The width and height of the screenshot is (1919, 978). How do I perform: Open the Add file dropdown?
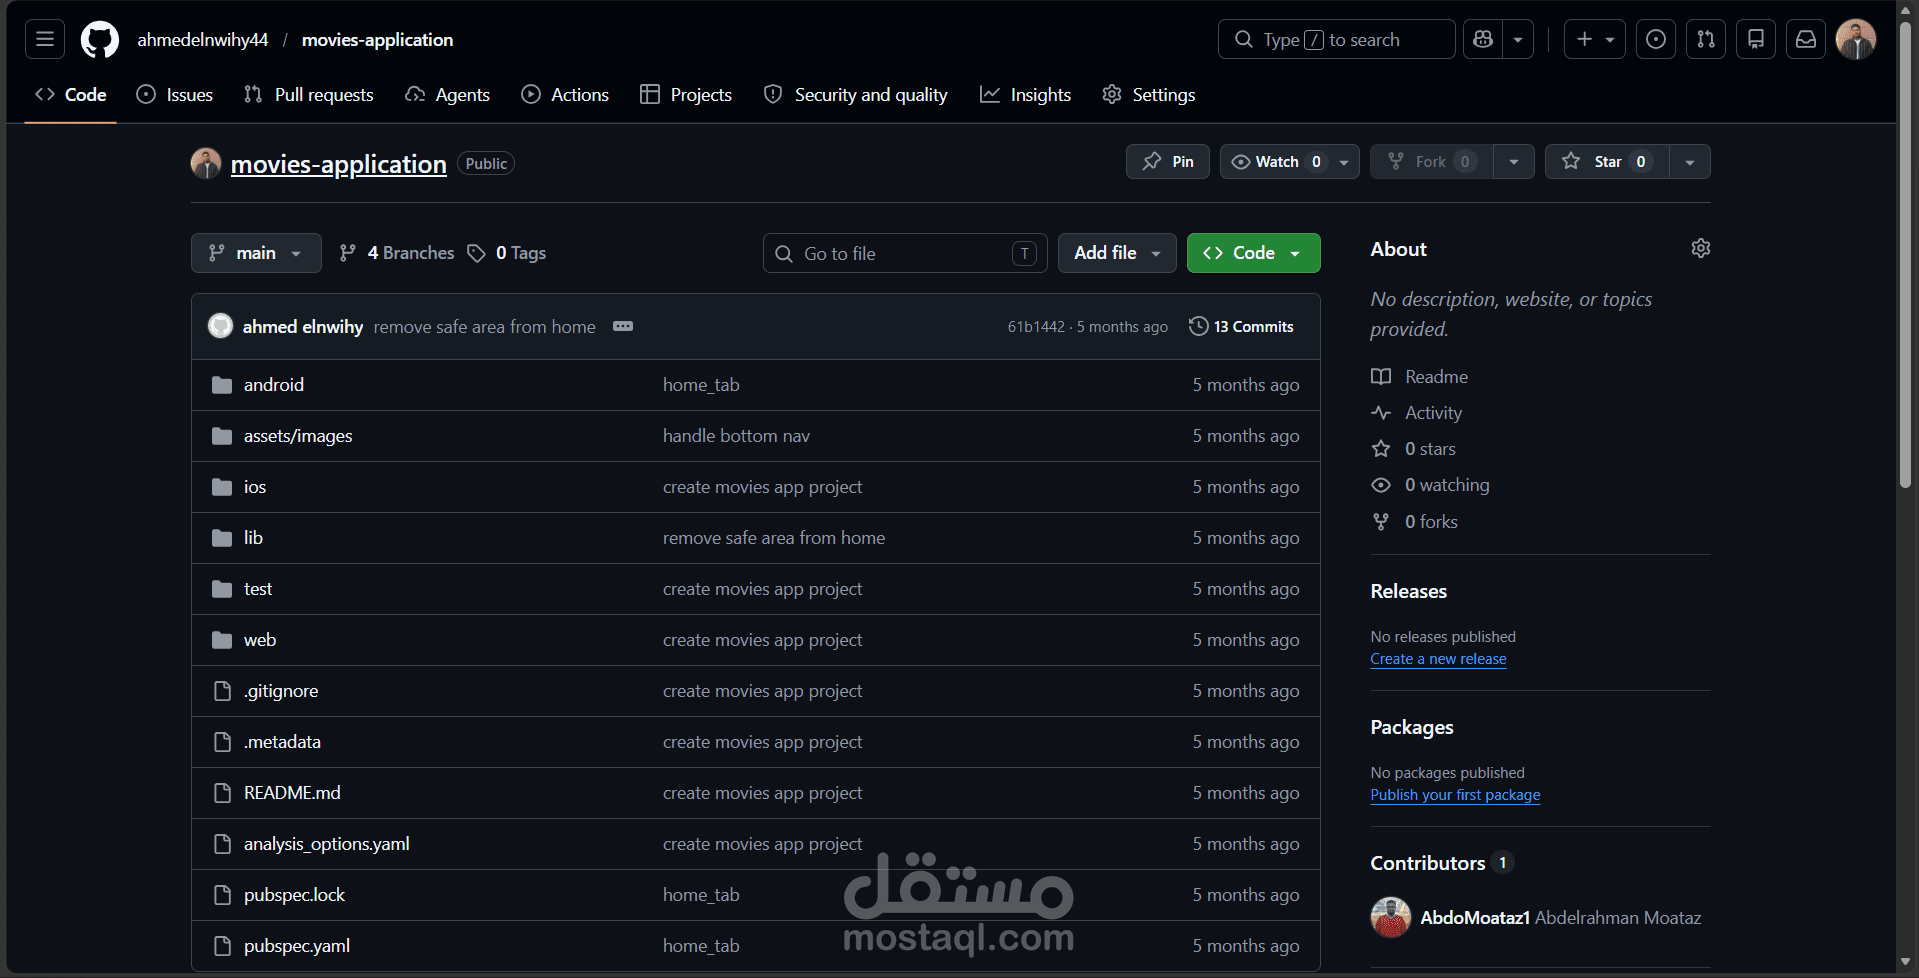[x=1117, y=253]
